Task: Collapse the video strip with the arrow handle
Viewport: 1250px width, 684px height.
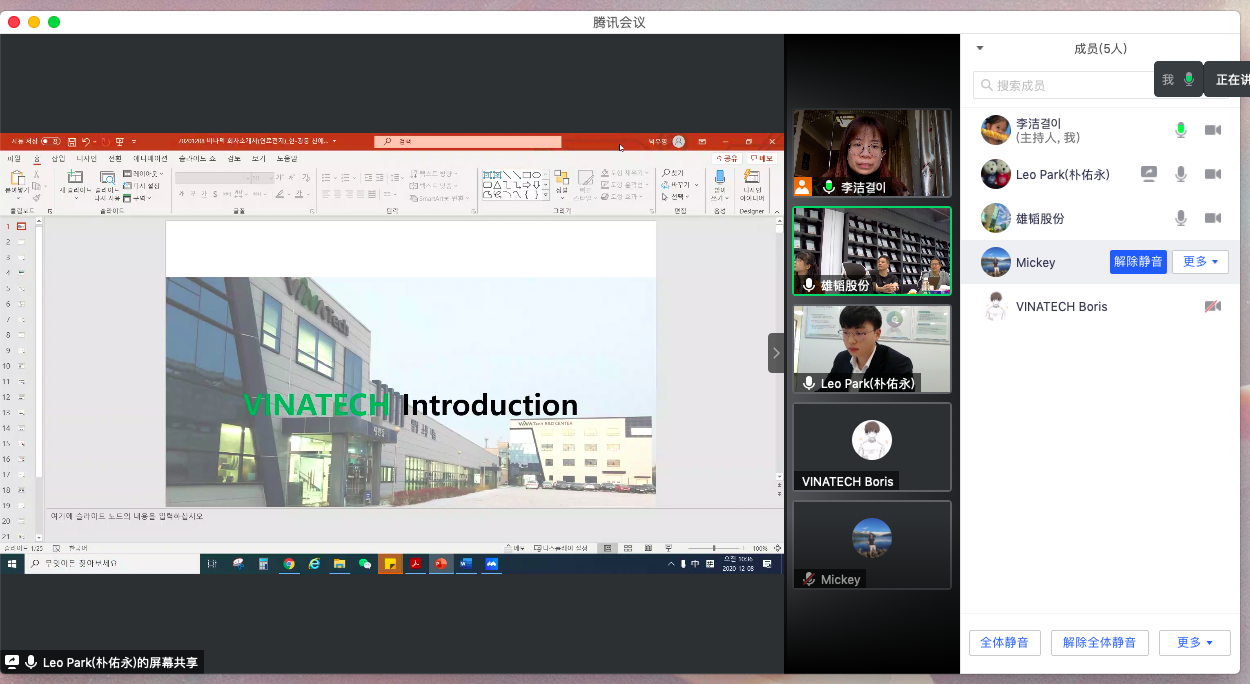Action: tap(776, 353)
